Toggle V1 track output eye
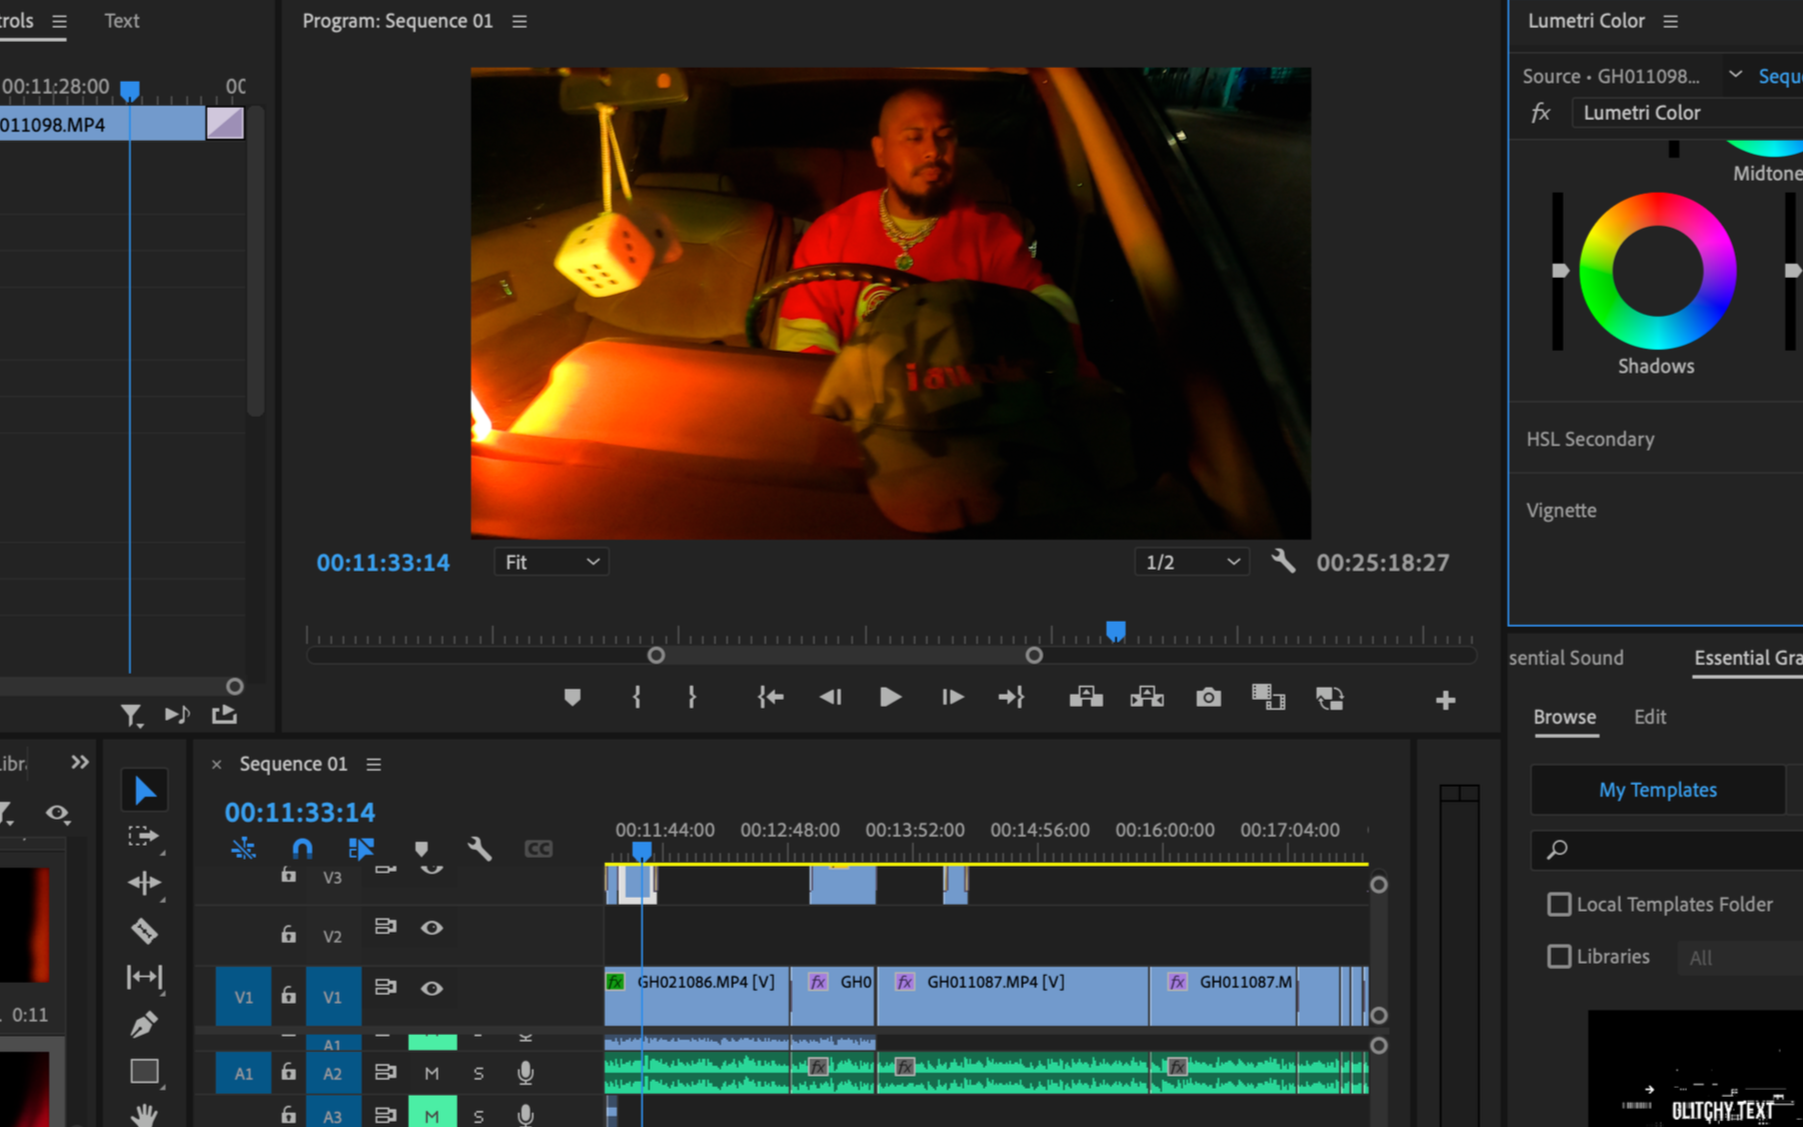Viewport: 1803px width, 1127px height. pos(432,988)
